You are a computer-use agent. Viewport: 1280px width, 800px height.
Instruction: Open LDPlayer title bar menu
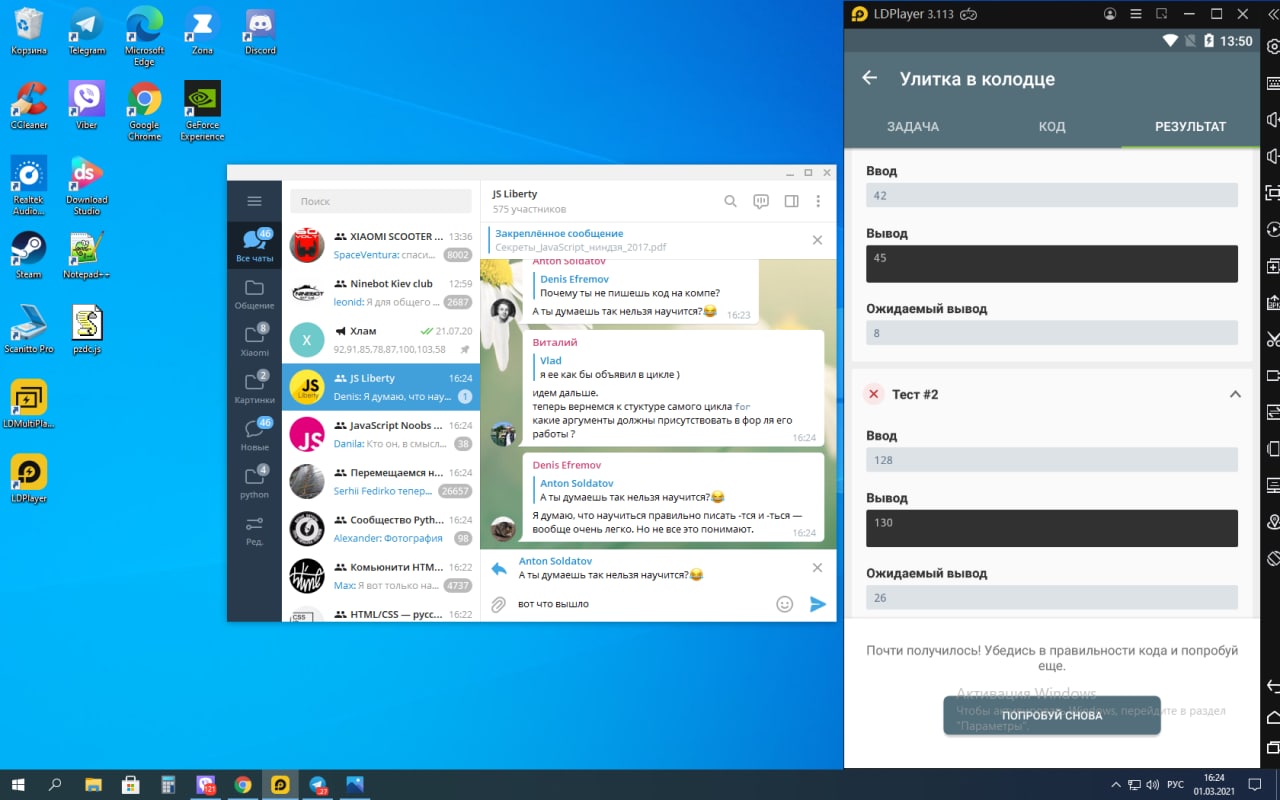click(x=1136, y=14)
